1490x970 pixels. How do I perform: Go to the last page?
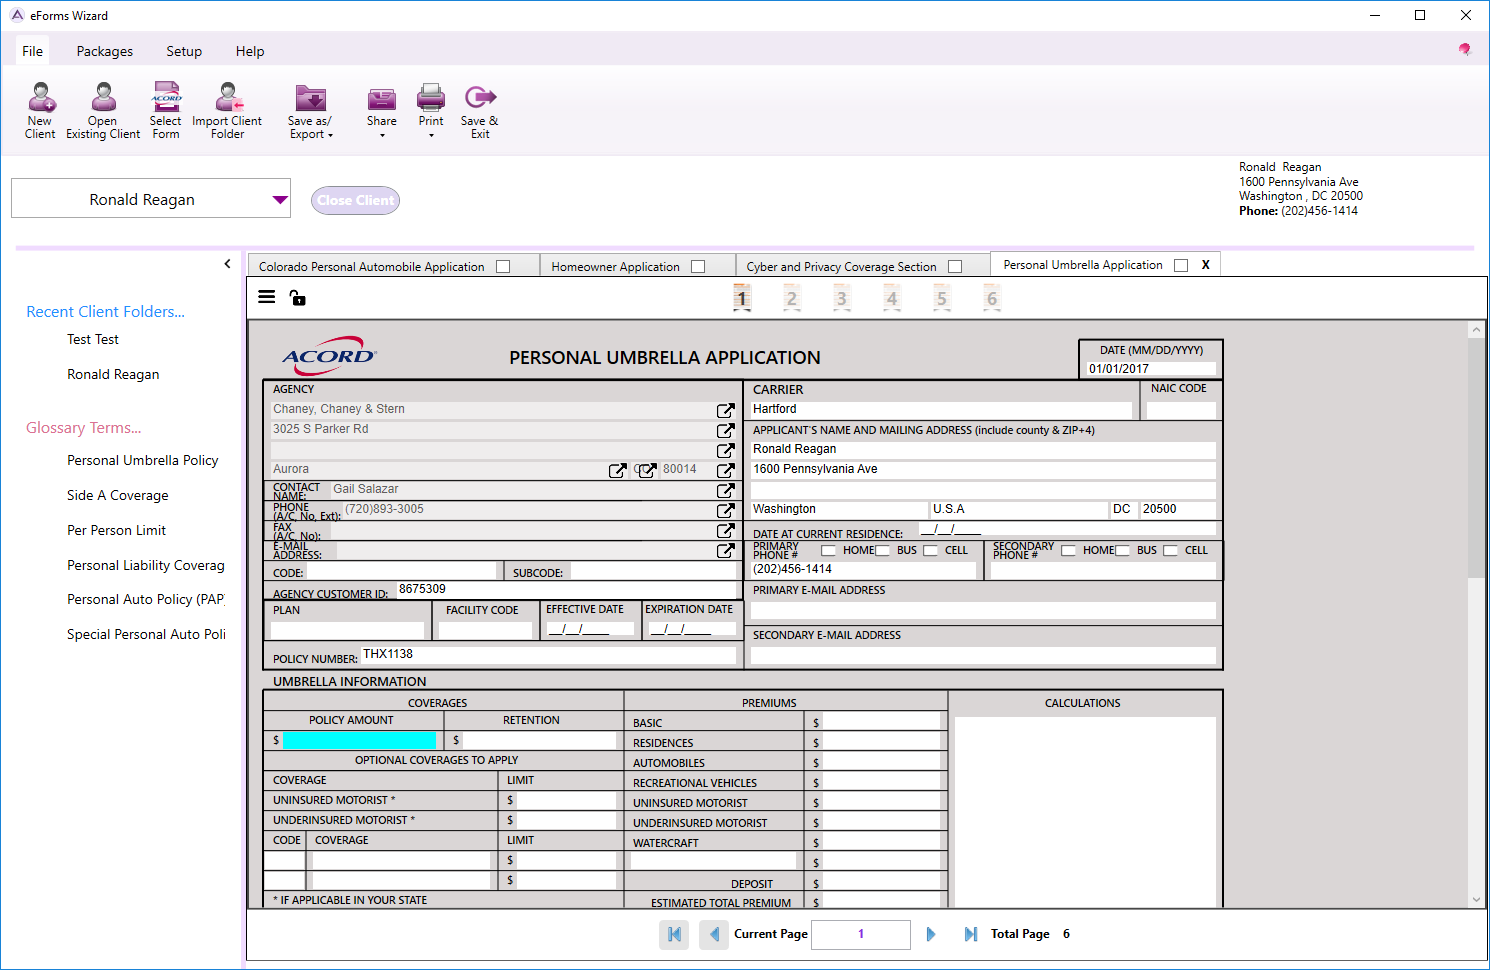[970, 934]
